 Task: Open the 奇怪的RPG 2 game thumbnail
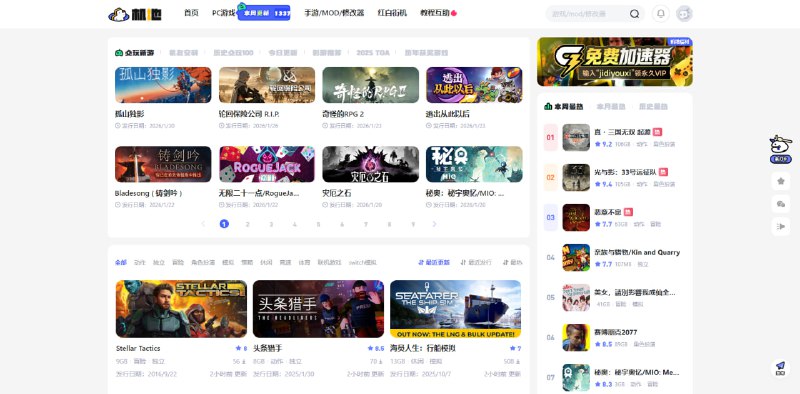point(370,85)
